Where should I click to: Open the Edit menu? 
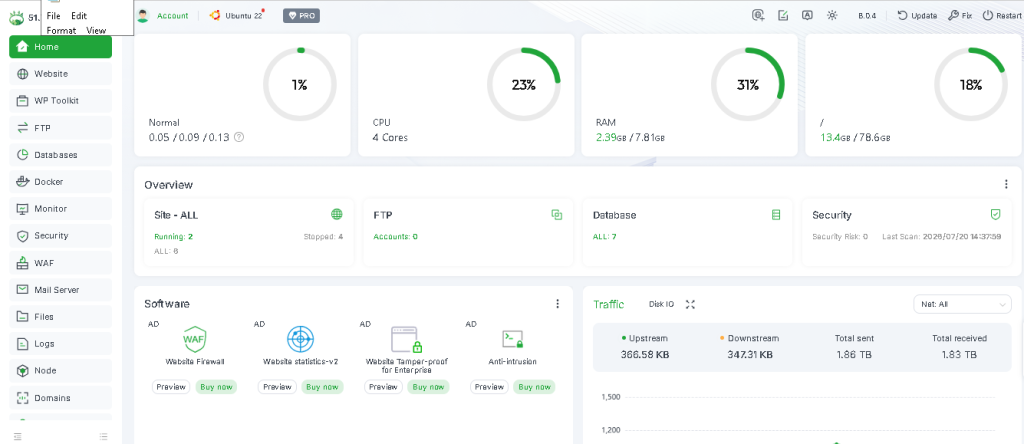pyautogui.click(x=79, y=16)
